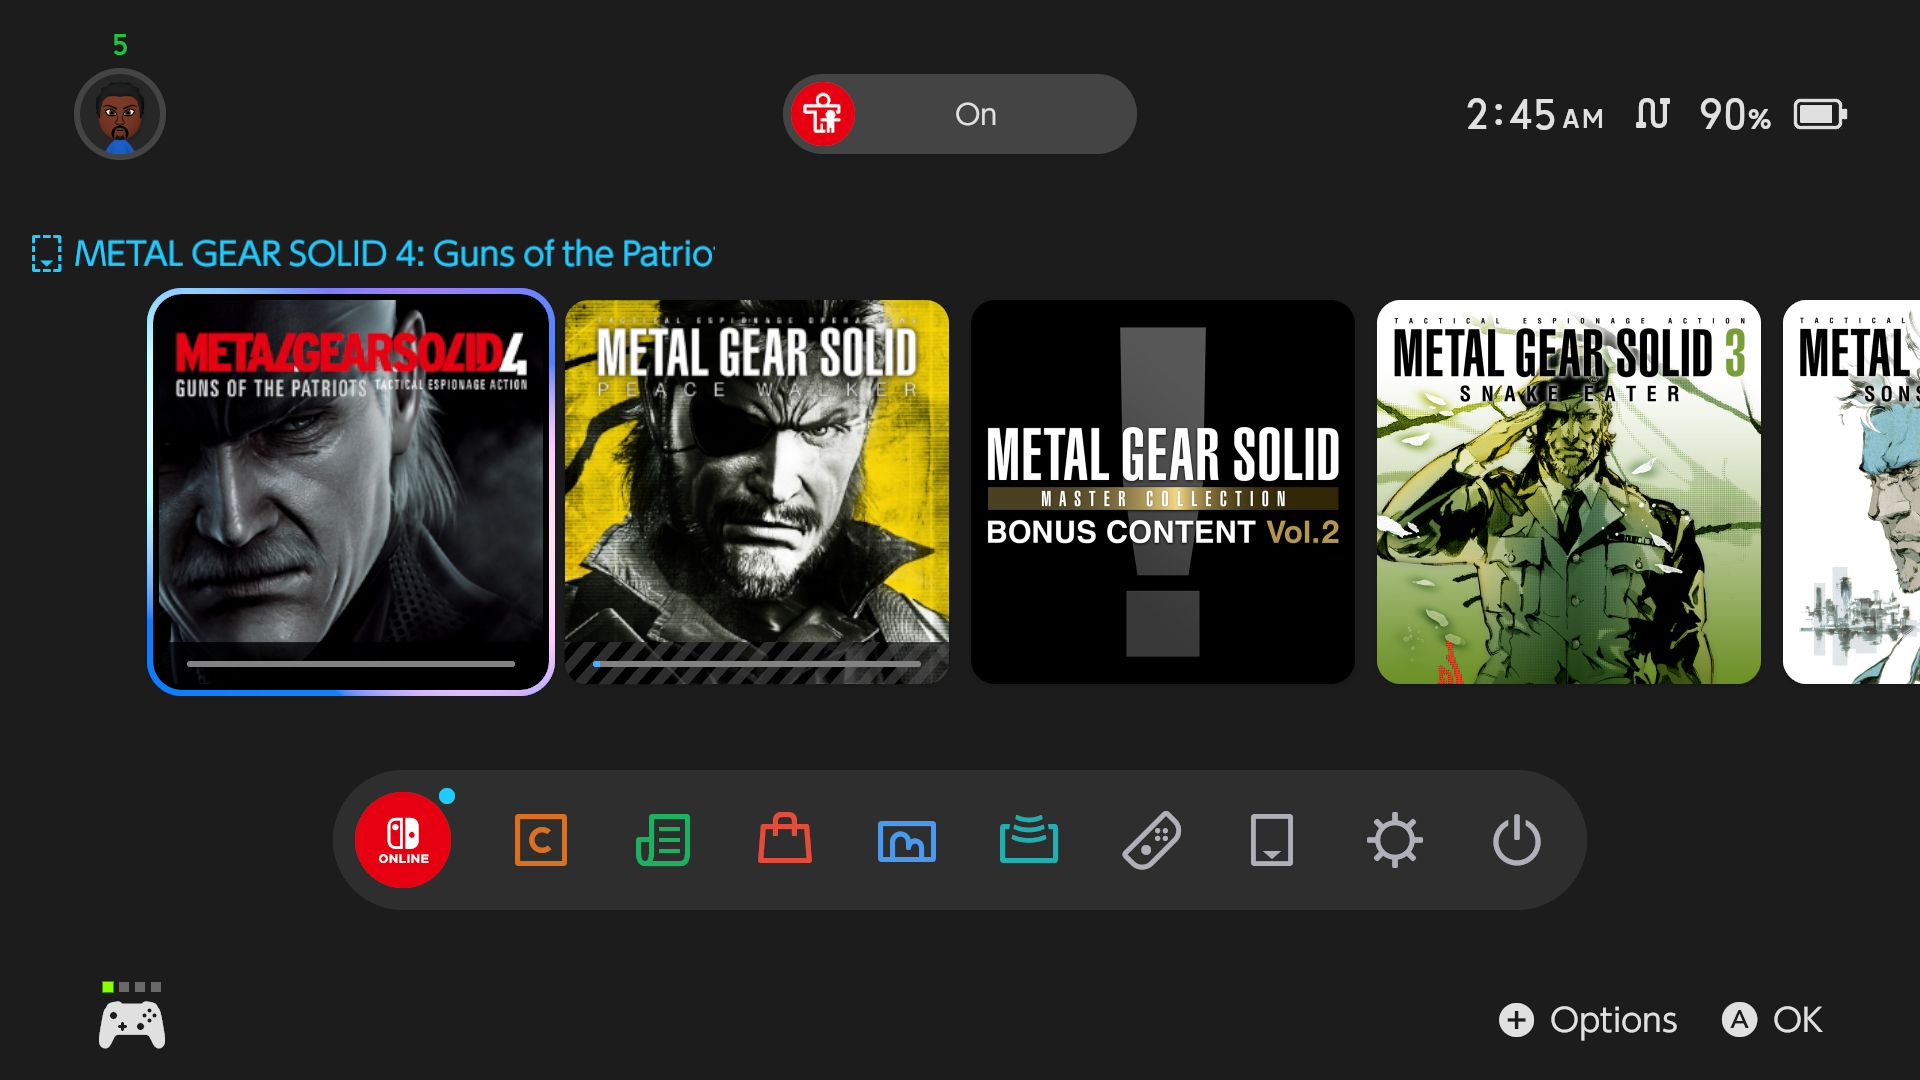Image resolution: width=1920 pixels, height=1080 pixels.
Task: Open the Album icon
Action: coord(907,841)
